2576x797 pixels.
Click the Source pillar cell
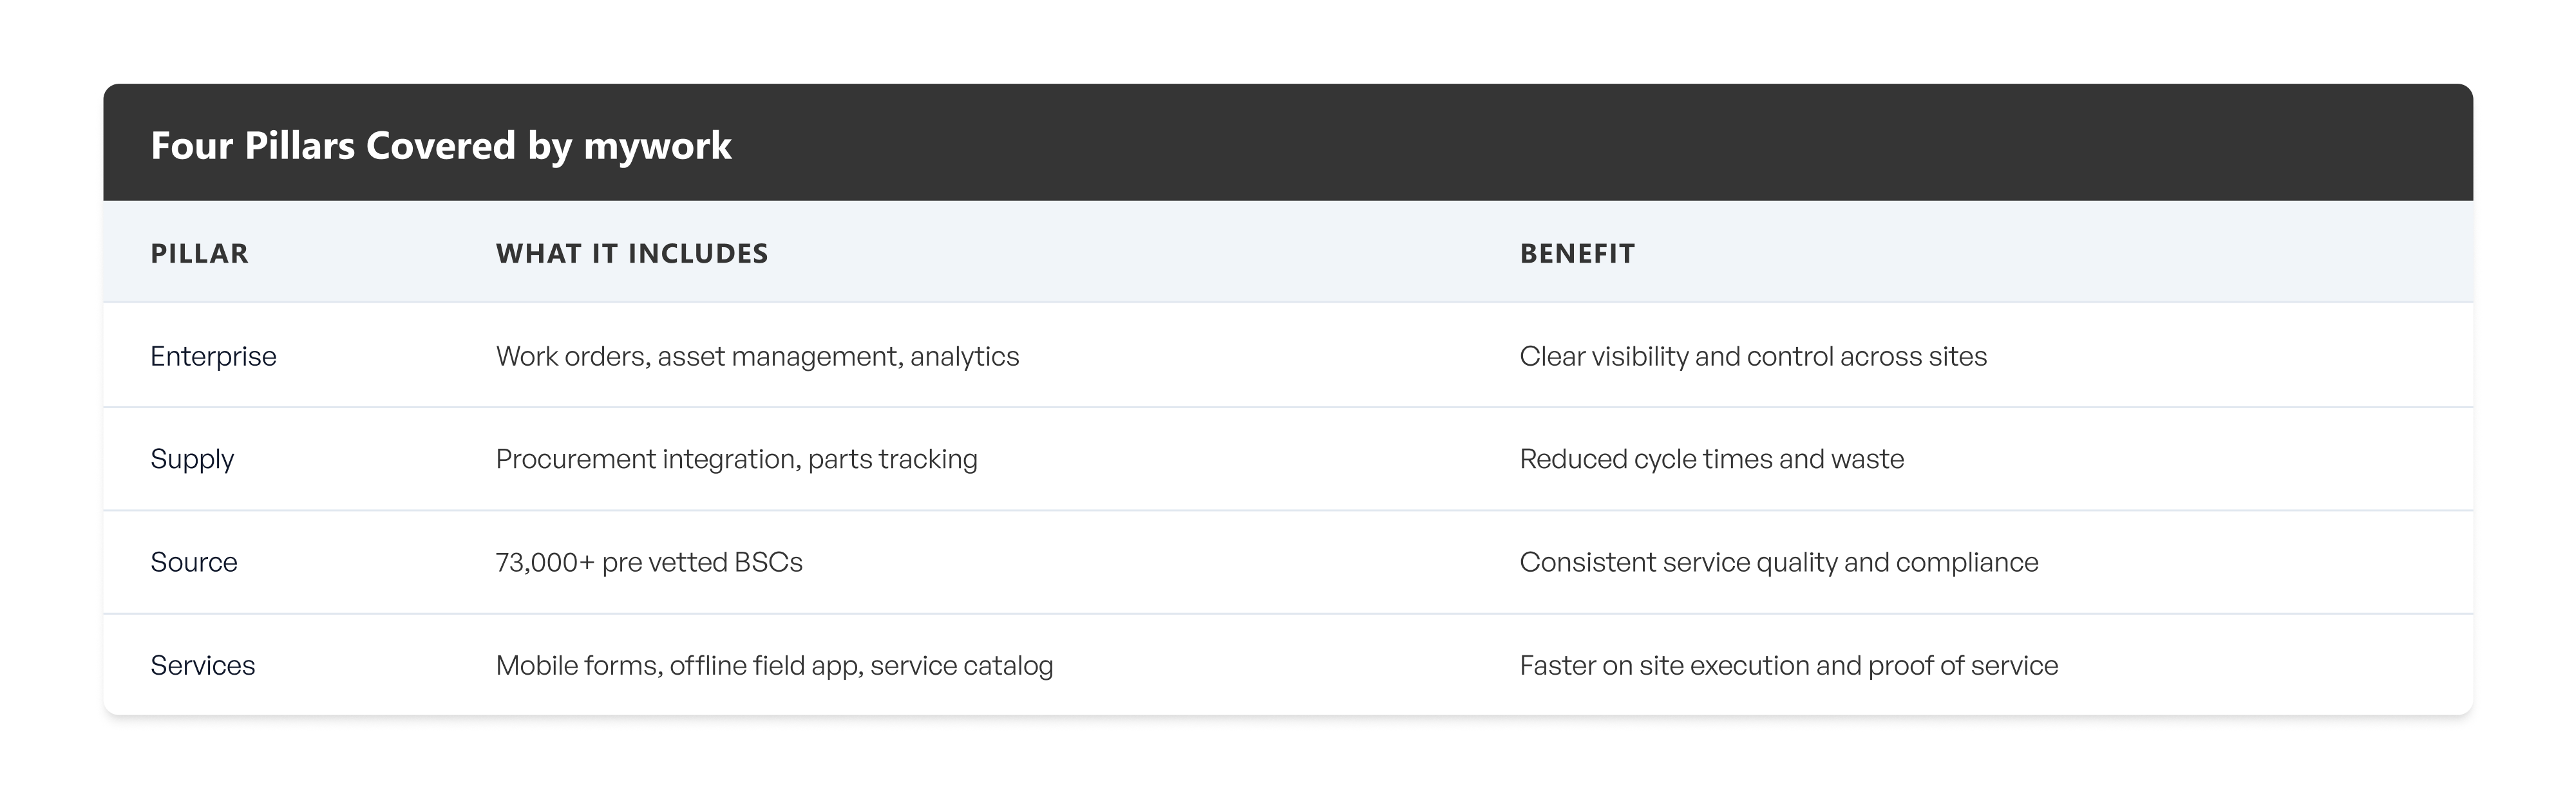point(194,562)
